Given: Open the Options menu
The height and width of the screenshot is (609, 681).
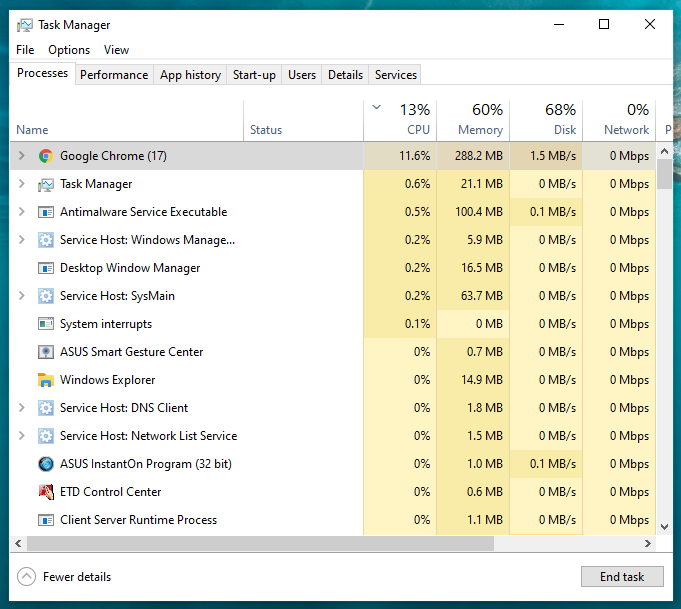Looking at the screenshot, I should click(69, 50).
